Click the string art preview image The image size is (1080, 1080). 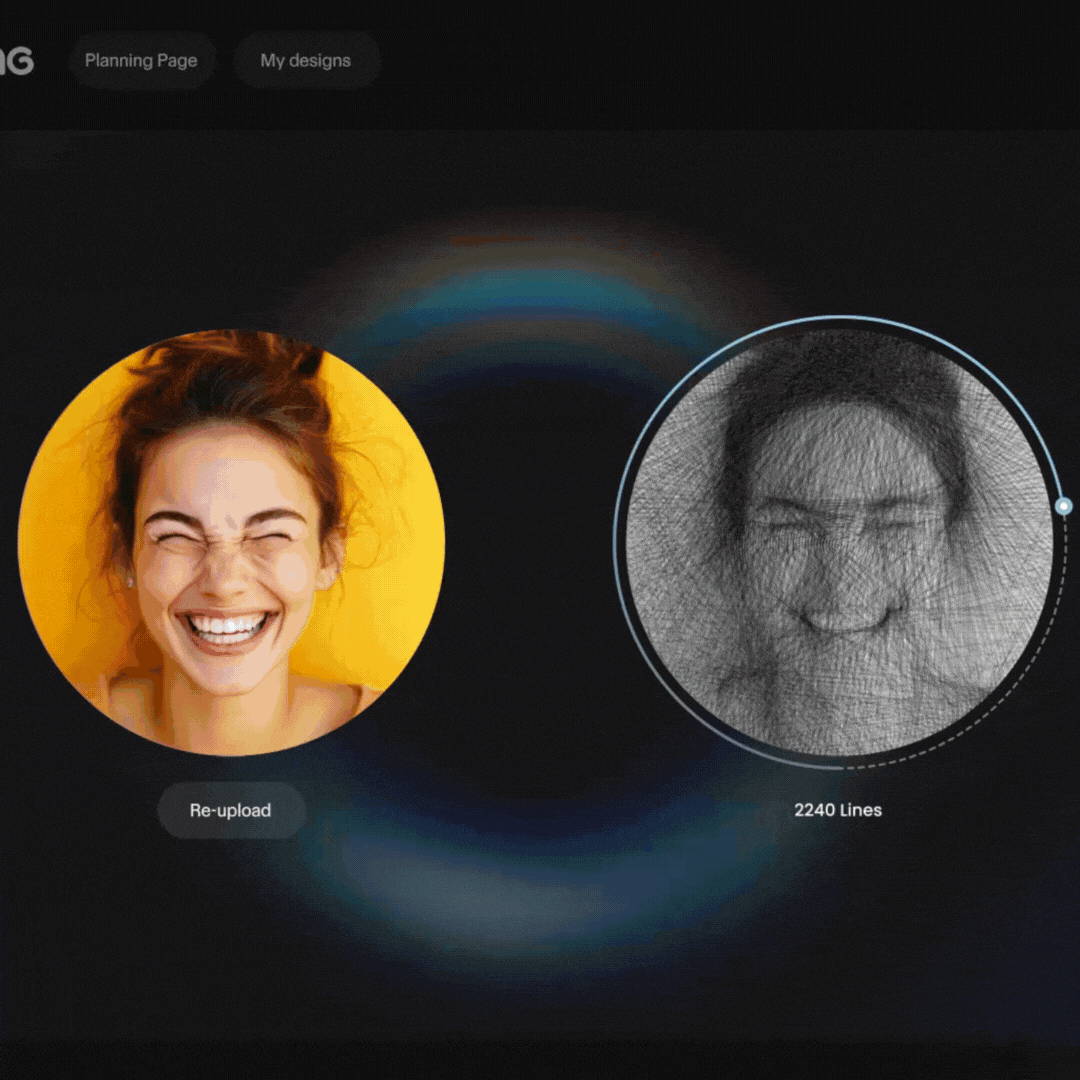point(839,543)
